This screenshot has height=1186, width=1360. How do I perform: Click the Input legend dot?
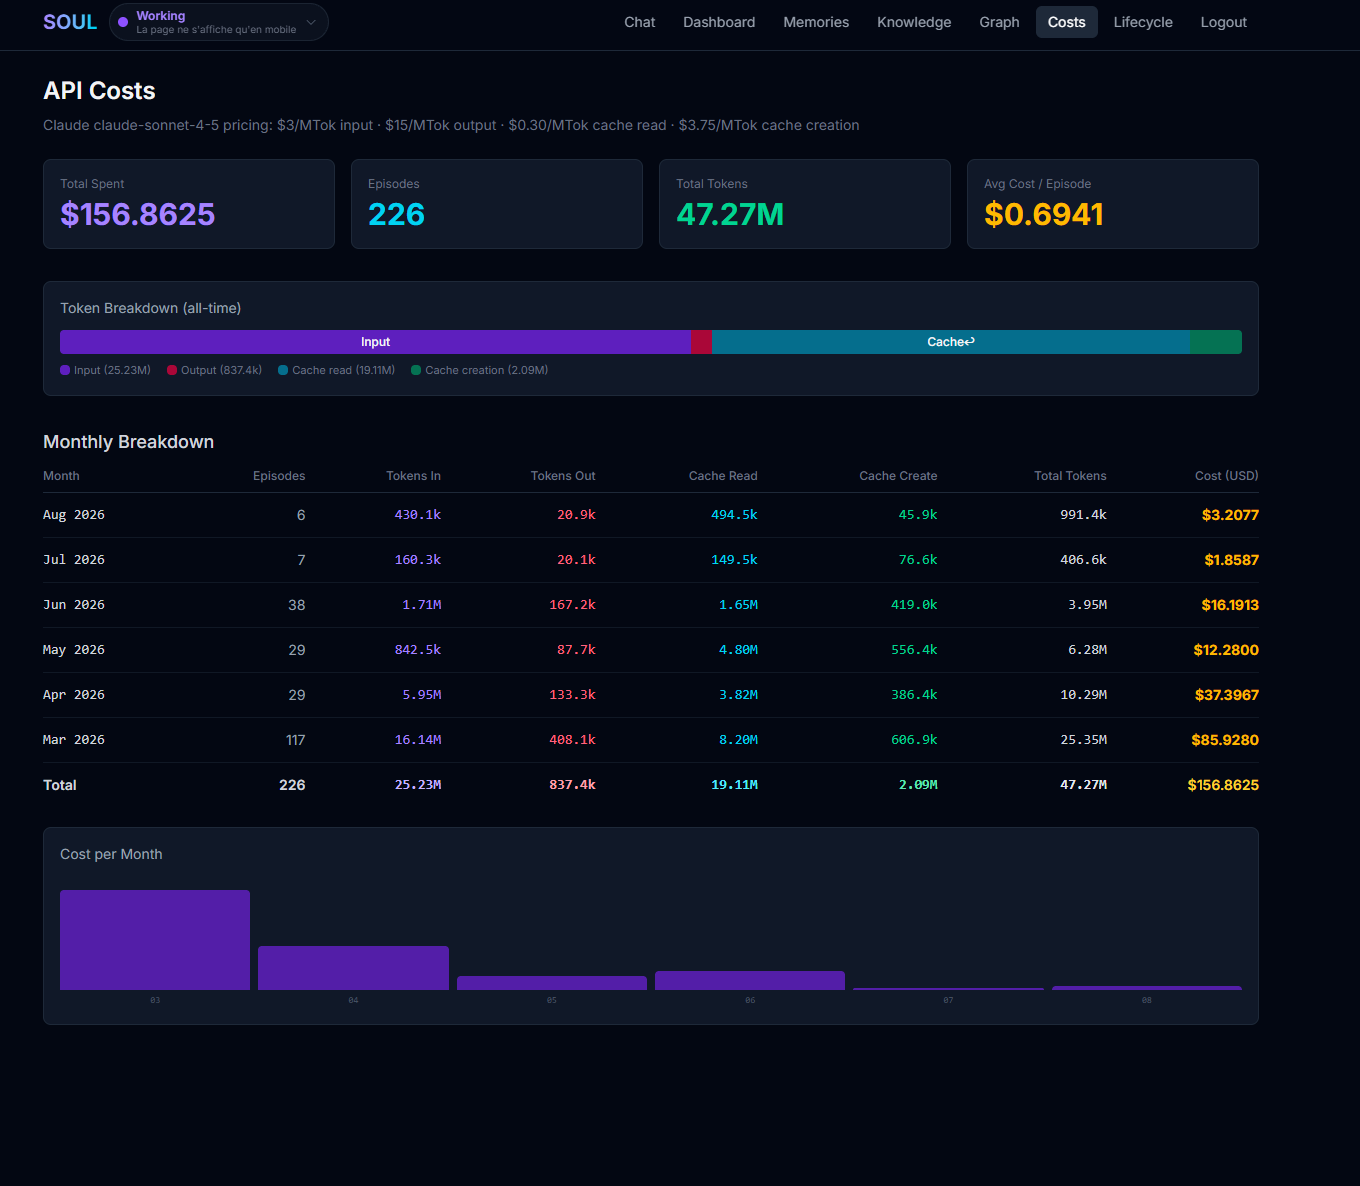point(65,370)
